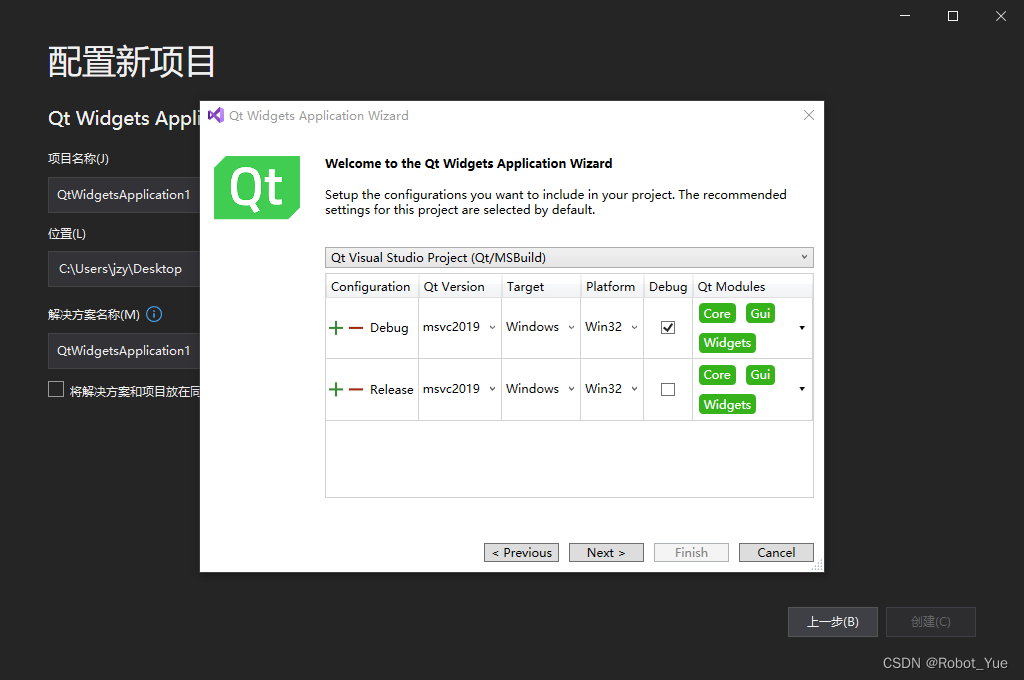Click the Qt Modules column header

(752, 287)
